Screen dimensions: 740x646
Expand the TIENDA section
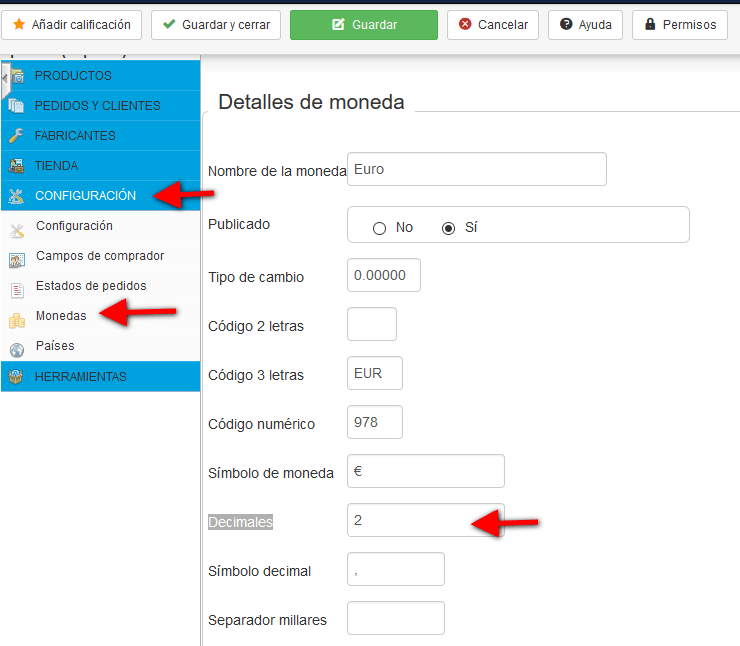[101, 166]
